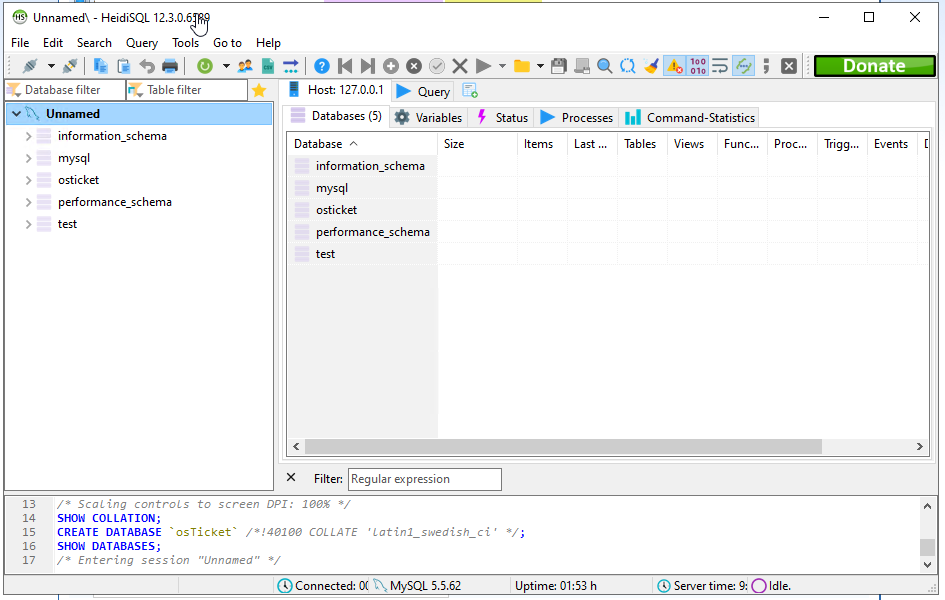Click the Find magnifier icon
The height and width of the screenshot is (600, 945).
(x=604, y=66)
